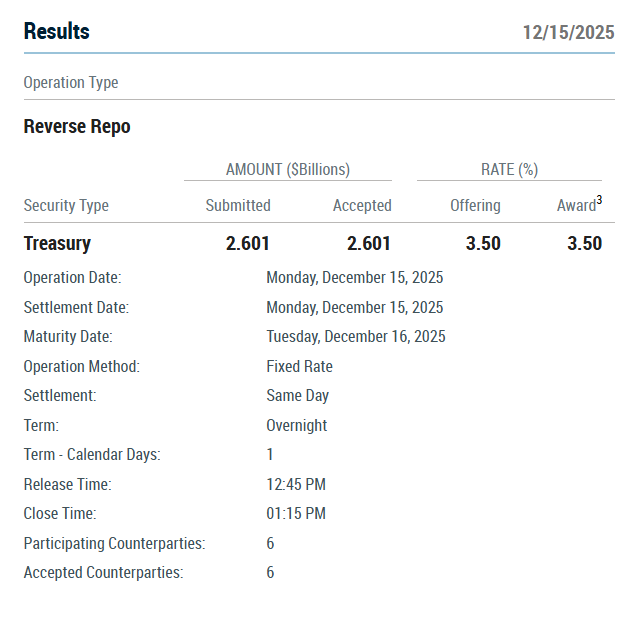This screenshot has width=633, height=617.
Task: Click the "Award" column header
Action: pyautogui.click(x=576, y=206)
